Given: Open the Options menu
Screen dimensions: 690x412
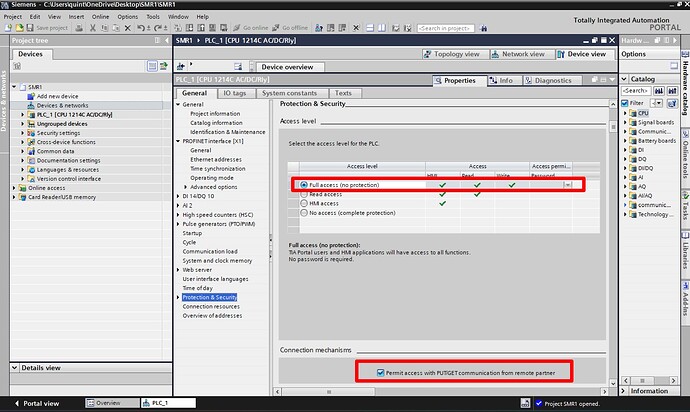Looking at the screenshot, I should pos(128,17).
